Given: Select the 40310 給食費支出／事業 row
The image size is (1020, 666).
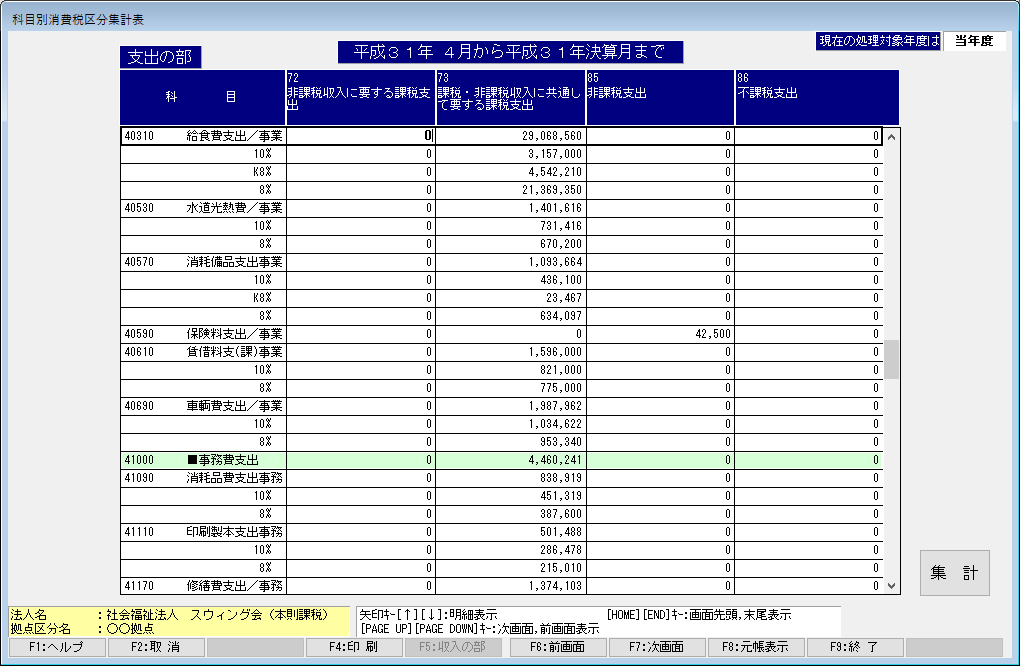Looking at the screenshot, I should [x=203, y=136].
